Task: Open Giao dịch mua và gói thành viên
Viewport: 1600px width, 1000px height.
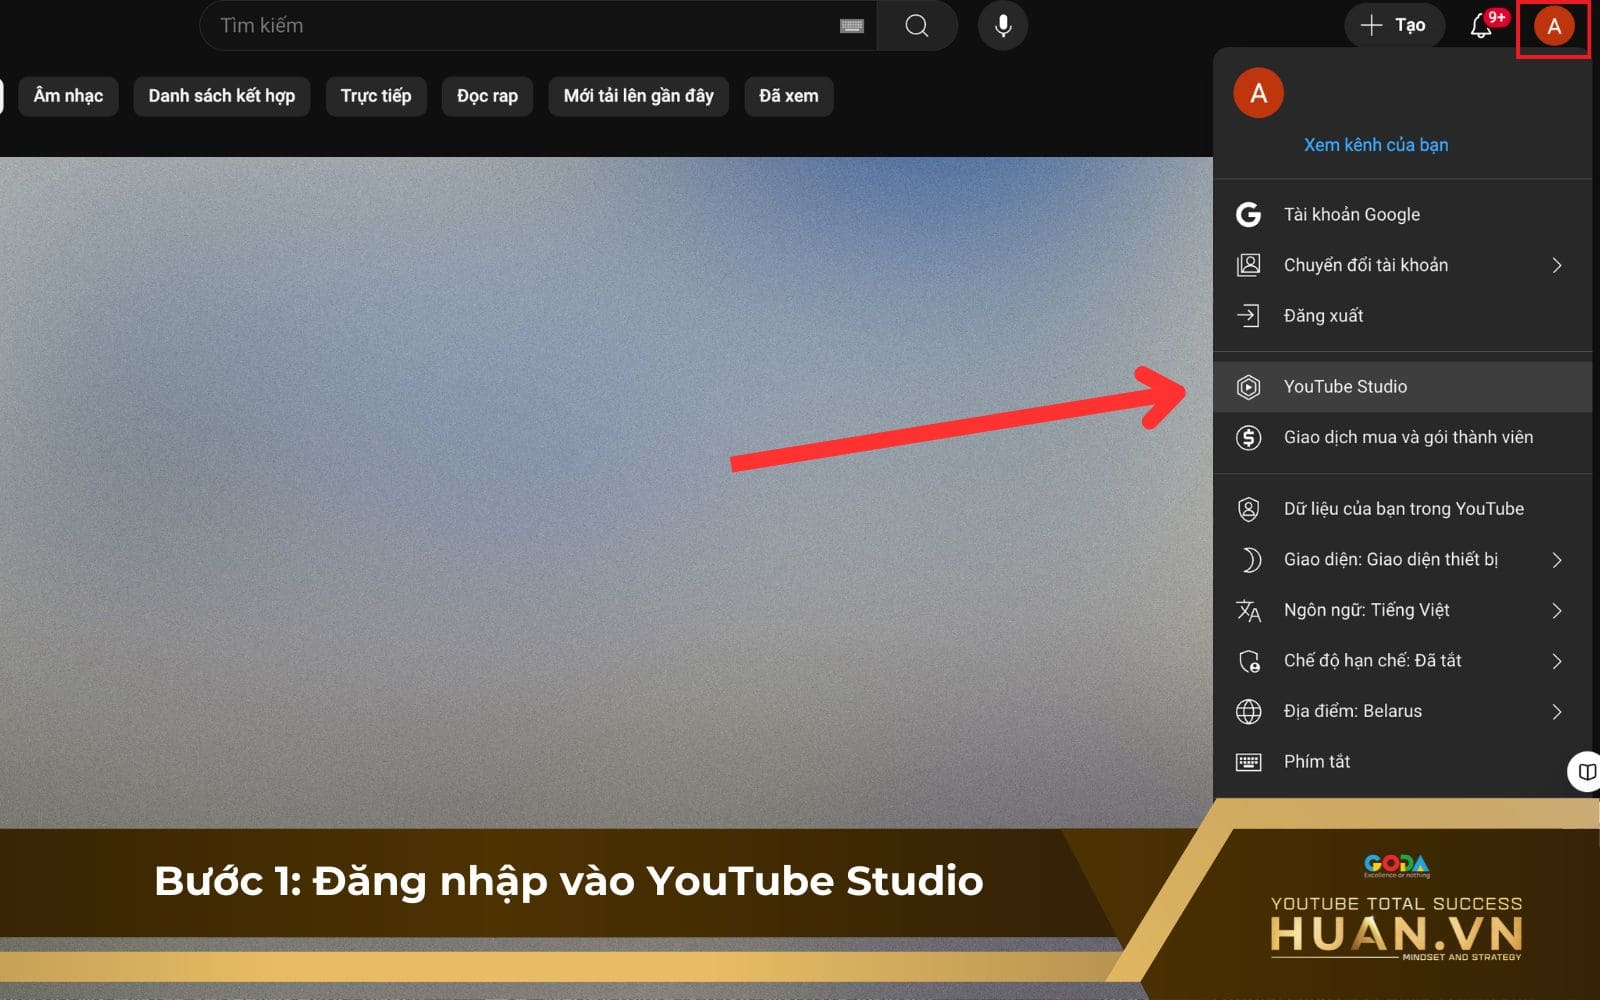Action: 1402,437
